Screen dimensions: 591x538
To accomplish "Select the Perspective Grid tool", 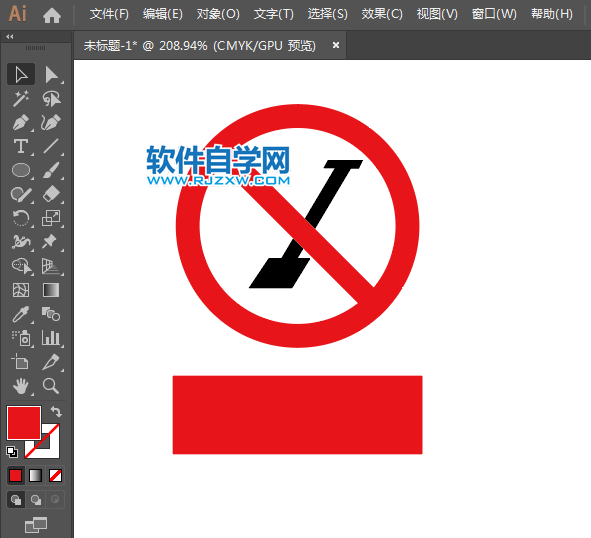I will [51, 266].
